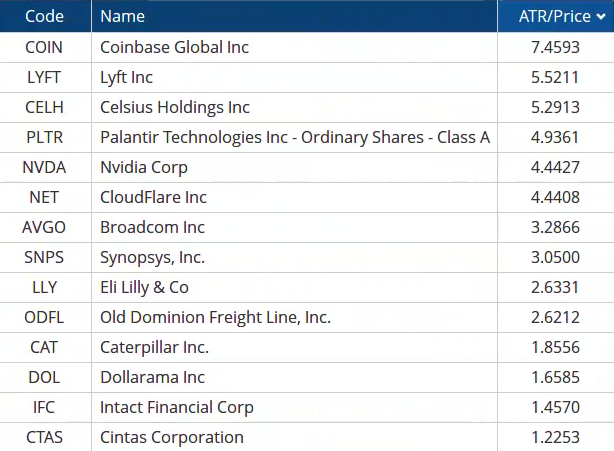Click the Code column header
Screen dimensions: 614x451
tap(44, 16)
